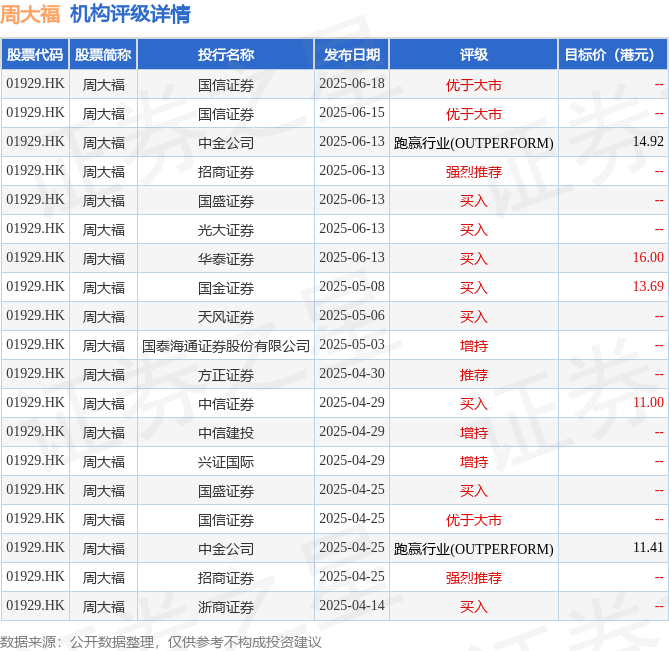Click 增持 rating in 中信建投 row
Screen dimensions: 669x651
point(474,433)
